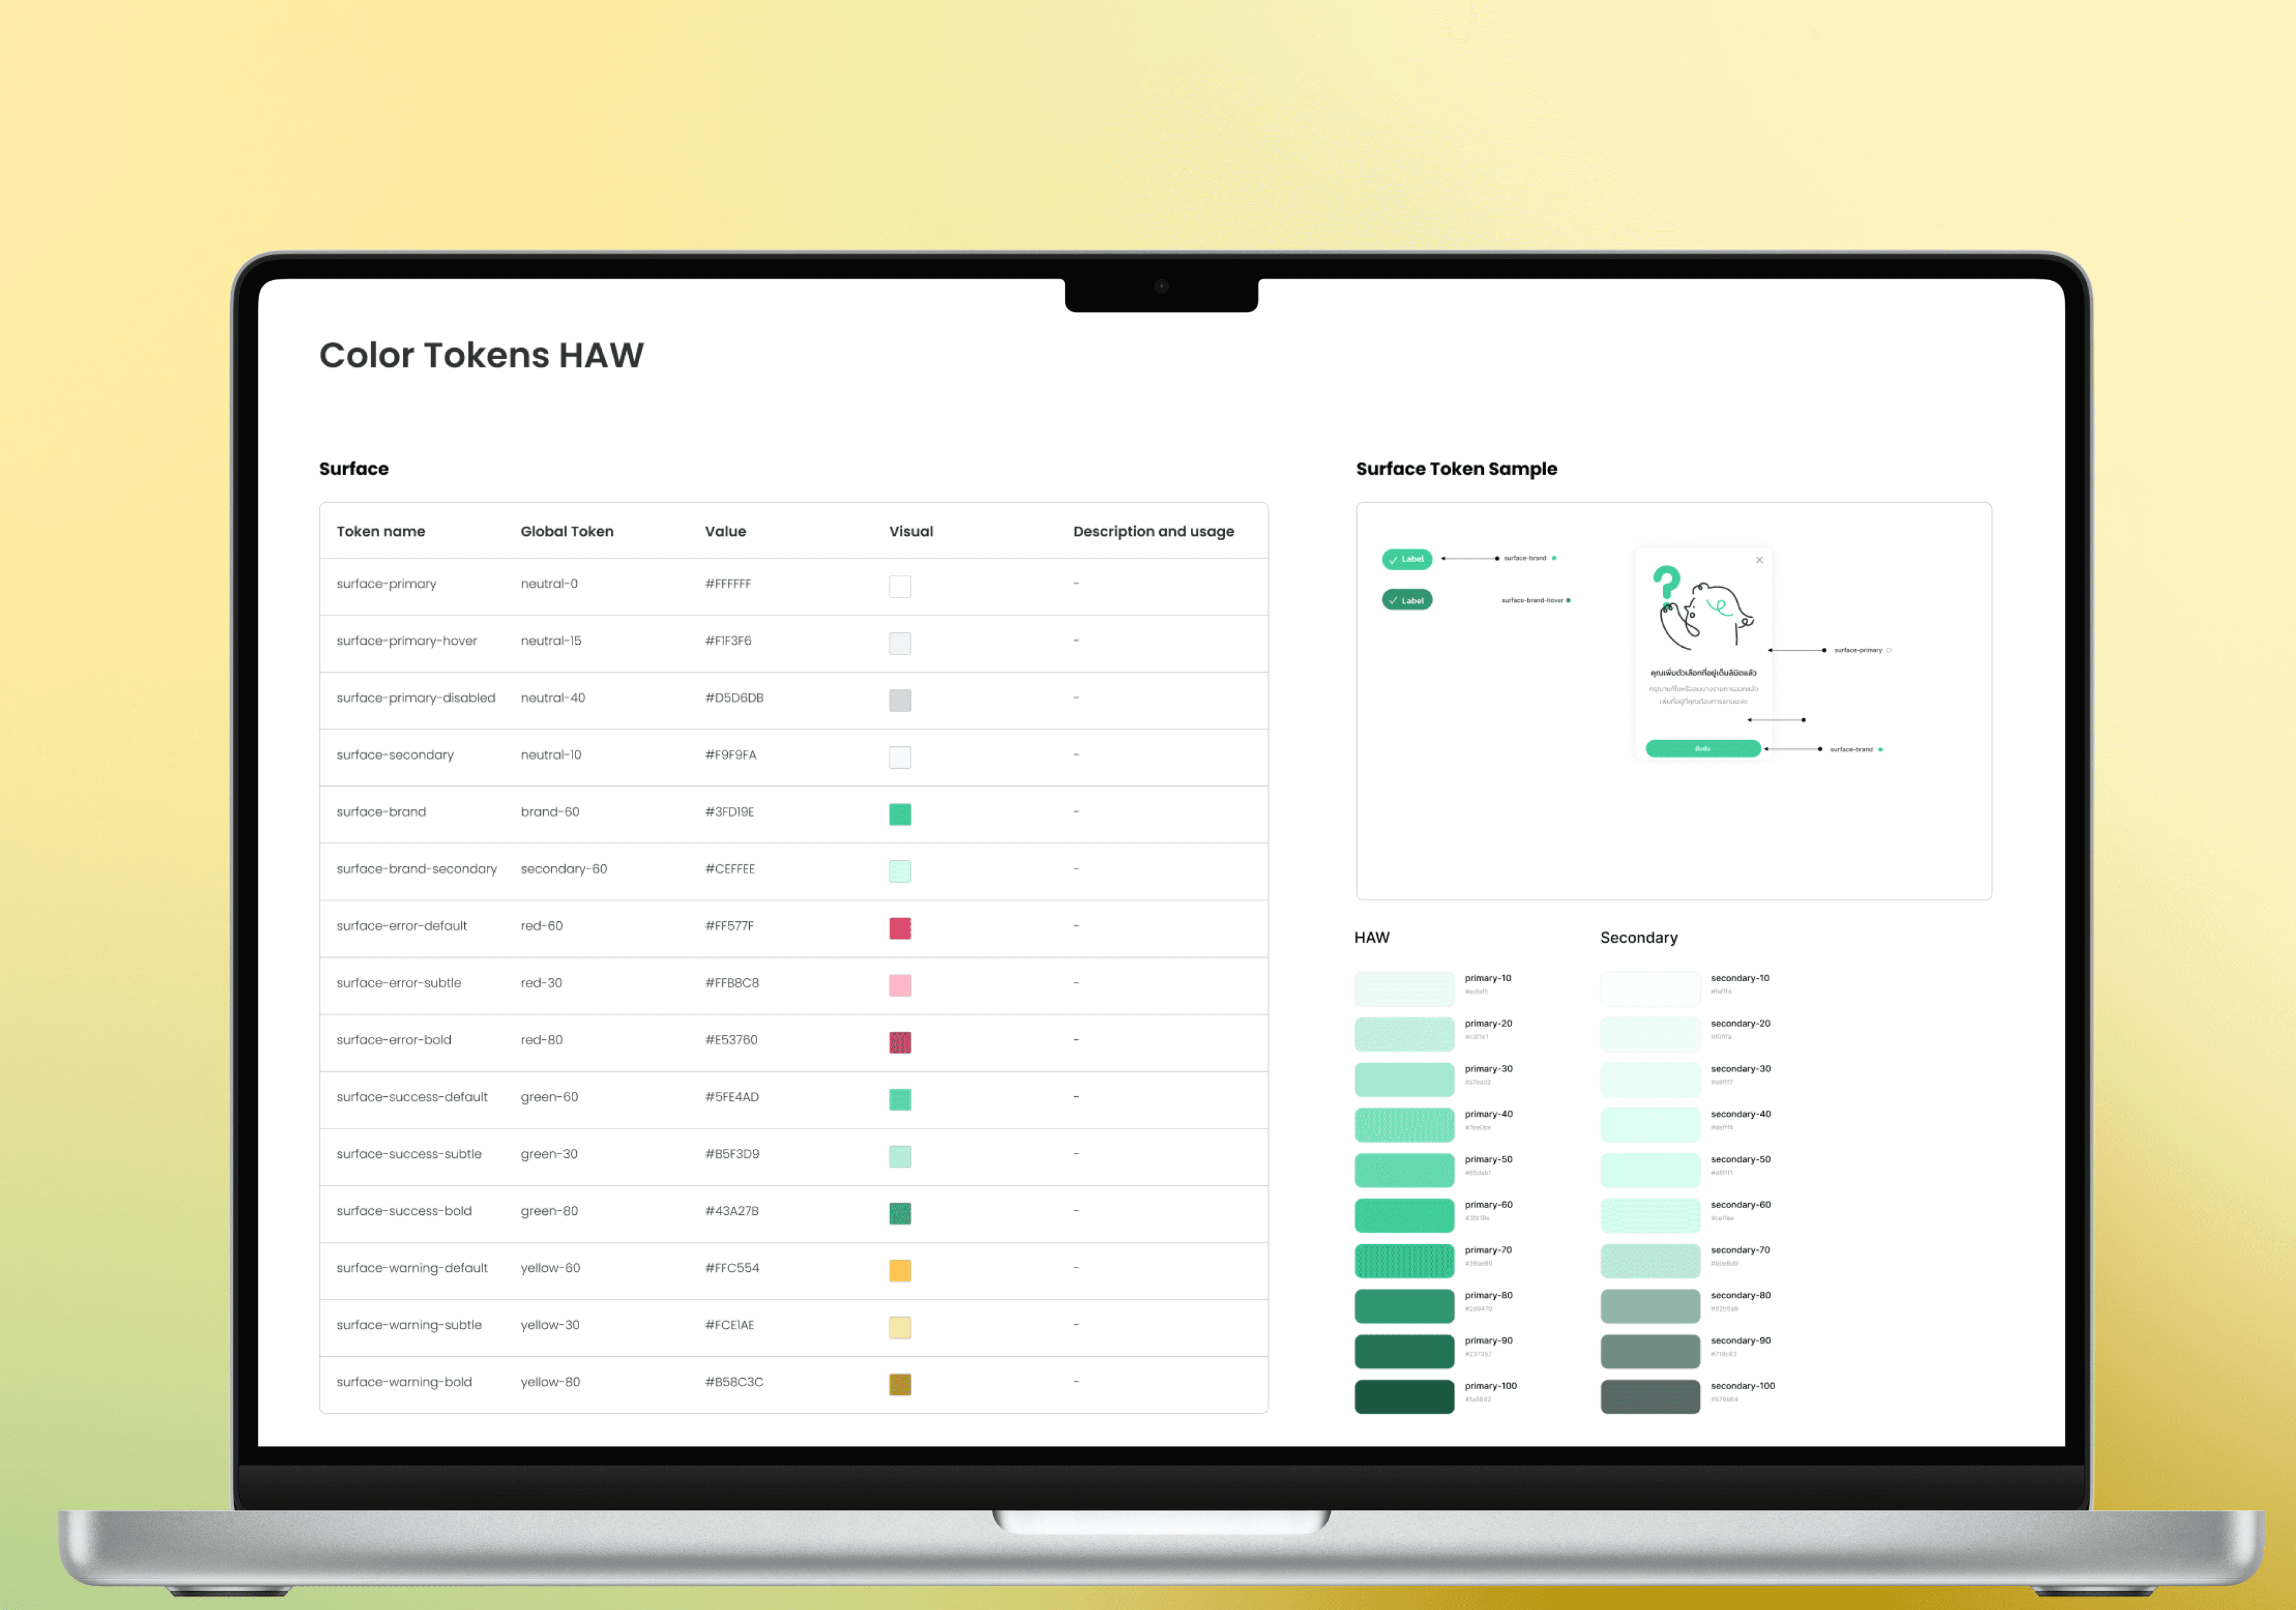Viewport: 2296px width, 1610px height.
Task: Close the sample dialog with the X icon
Action: coord(1759,560)
